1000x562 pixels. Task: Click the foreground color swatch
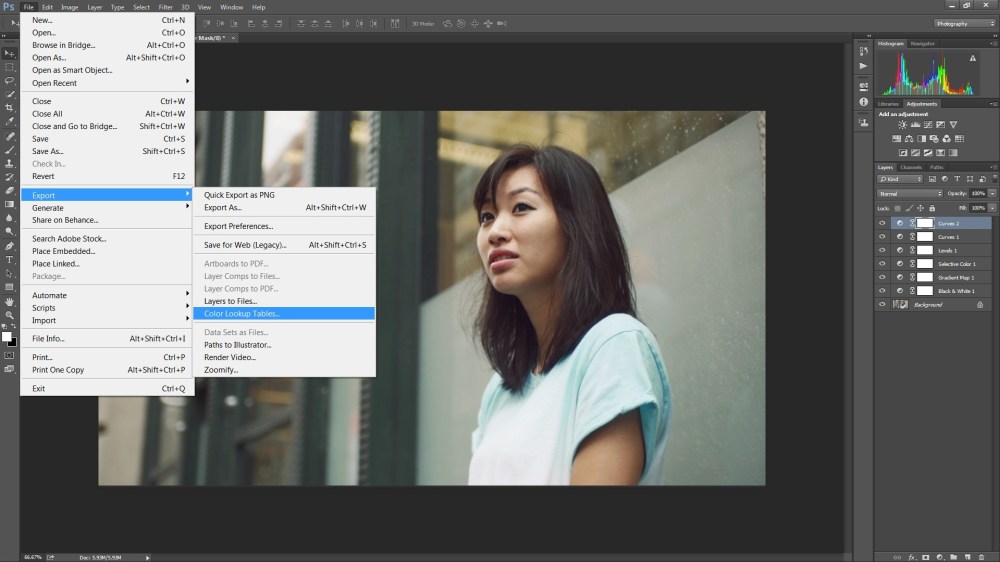7,337
